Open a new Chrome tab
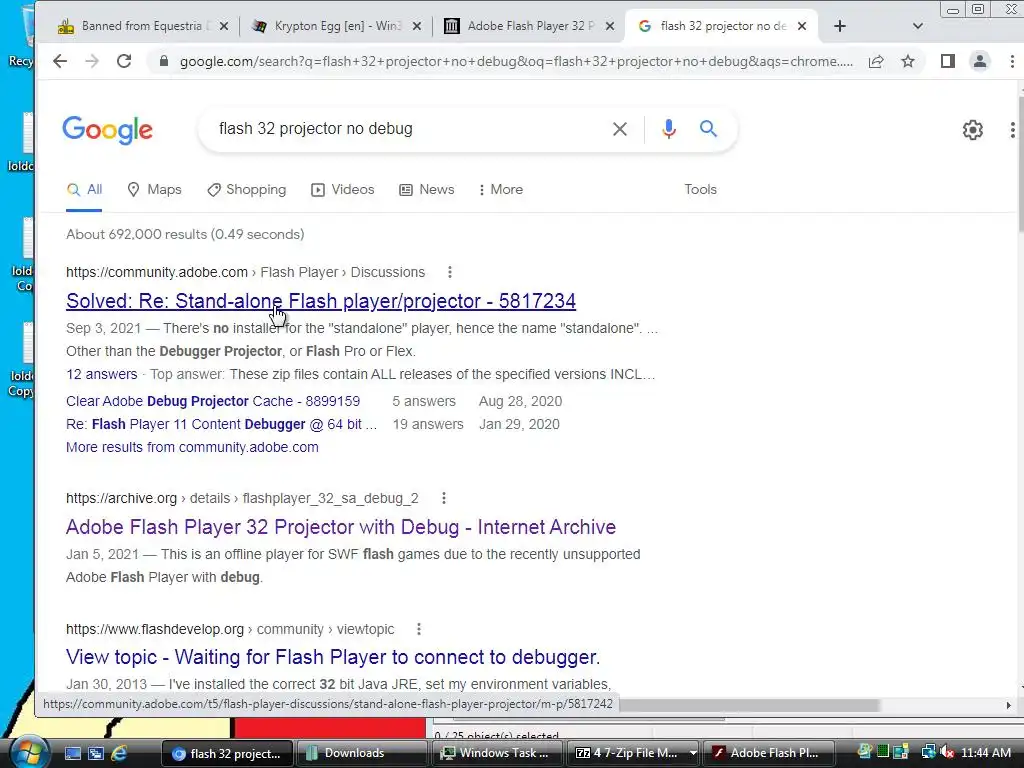 coord(840,26)
